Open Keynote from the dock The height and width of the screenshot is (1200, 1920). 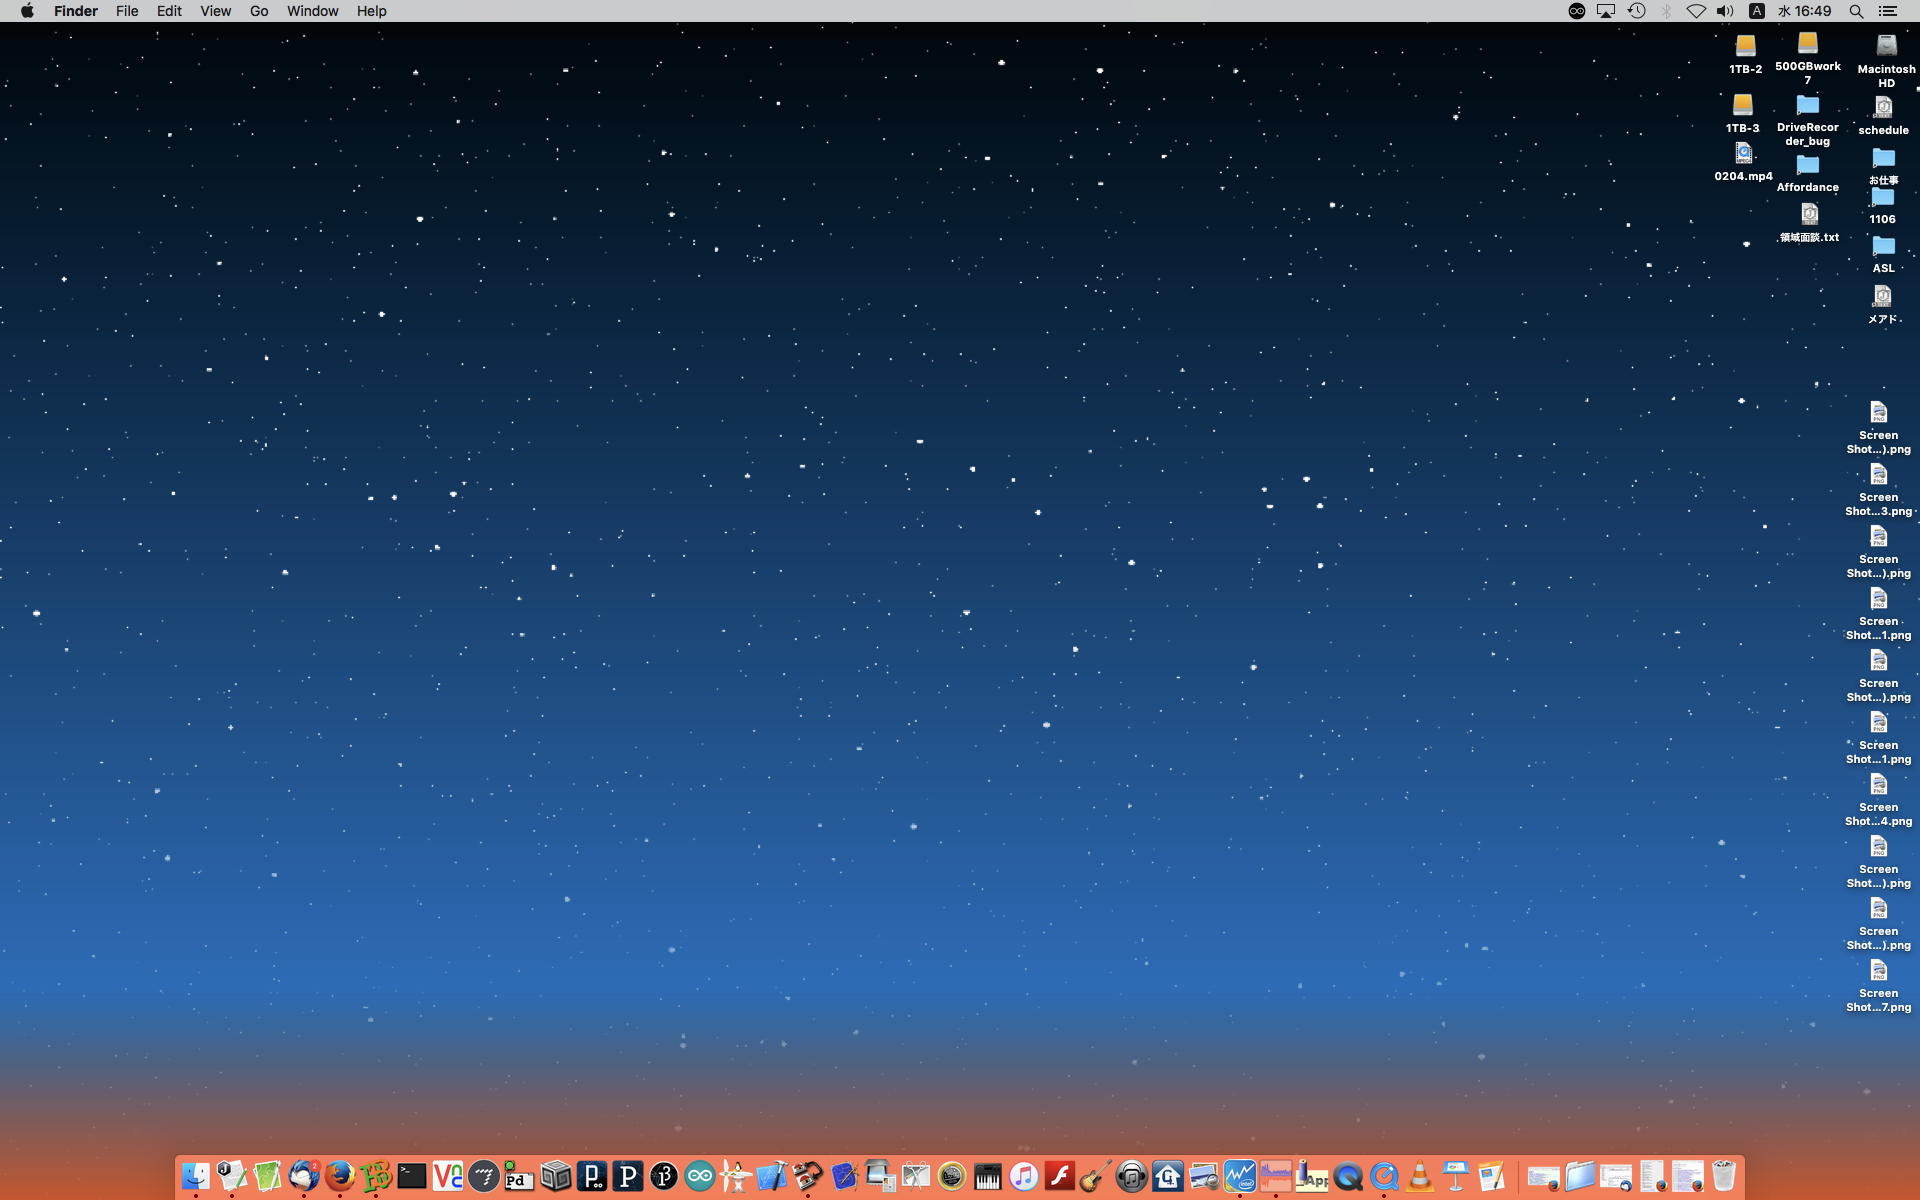point(1456,1176)
